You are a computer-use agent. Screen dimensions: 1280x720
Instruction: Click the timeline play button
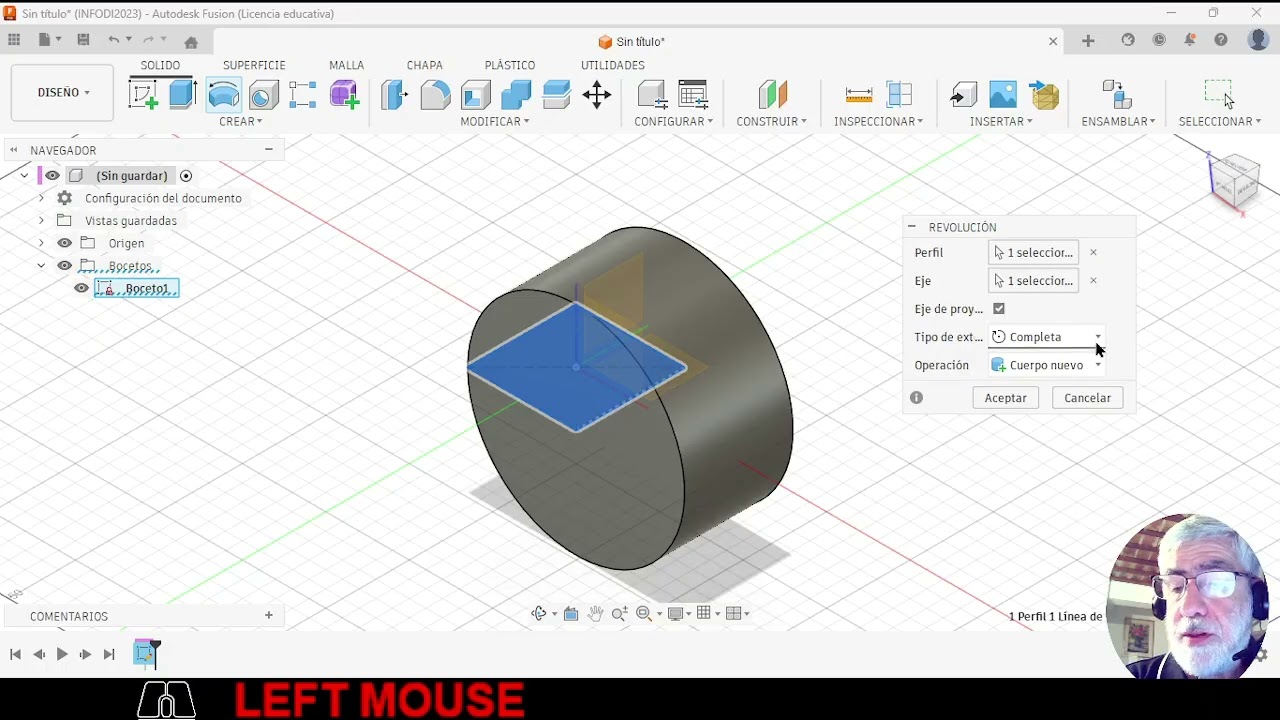[x=62, y=654]
